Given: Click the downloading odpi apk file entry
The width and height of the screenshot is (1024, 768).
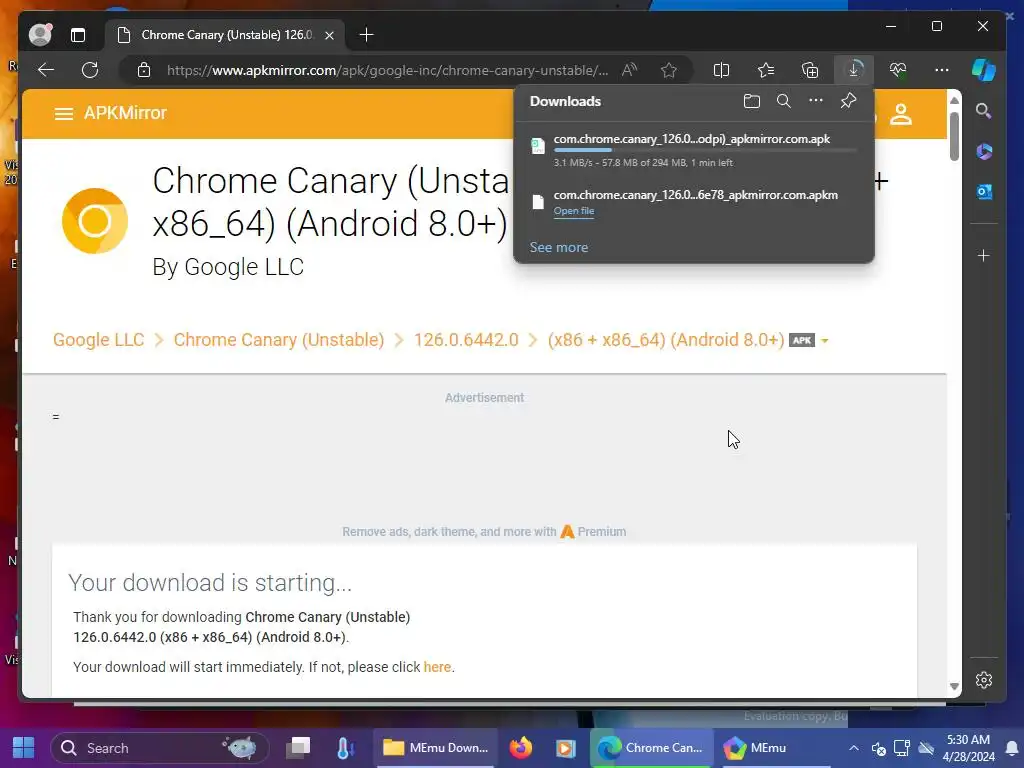Looking at the screenshot, I should tap(694, 150).
